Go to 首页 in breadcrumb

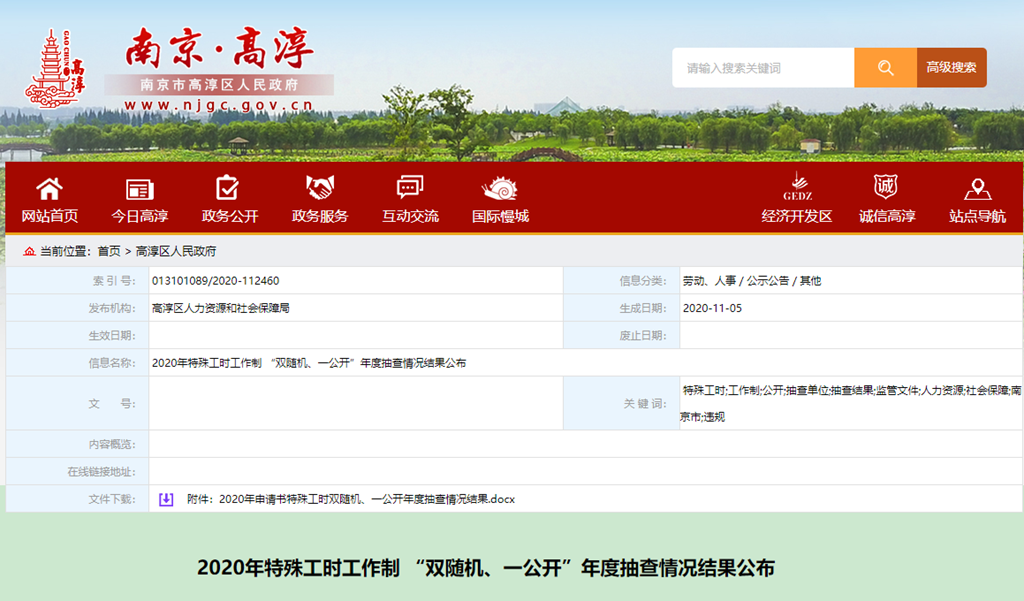109,251
